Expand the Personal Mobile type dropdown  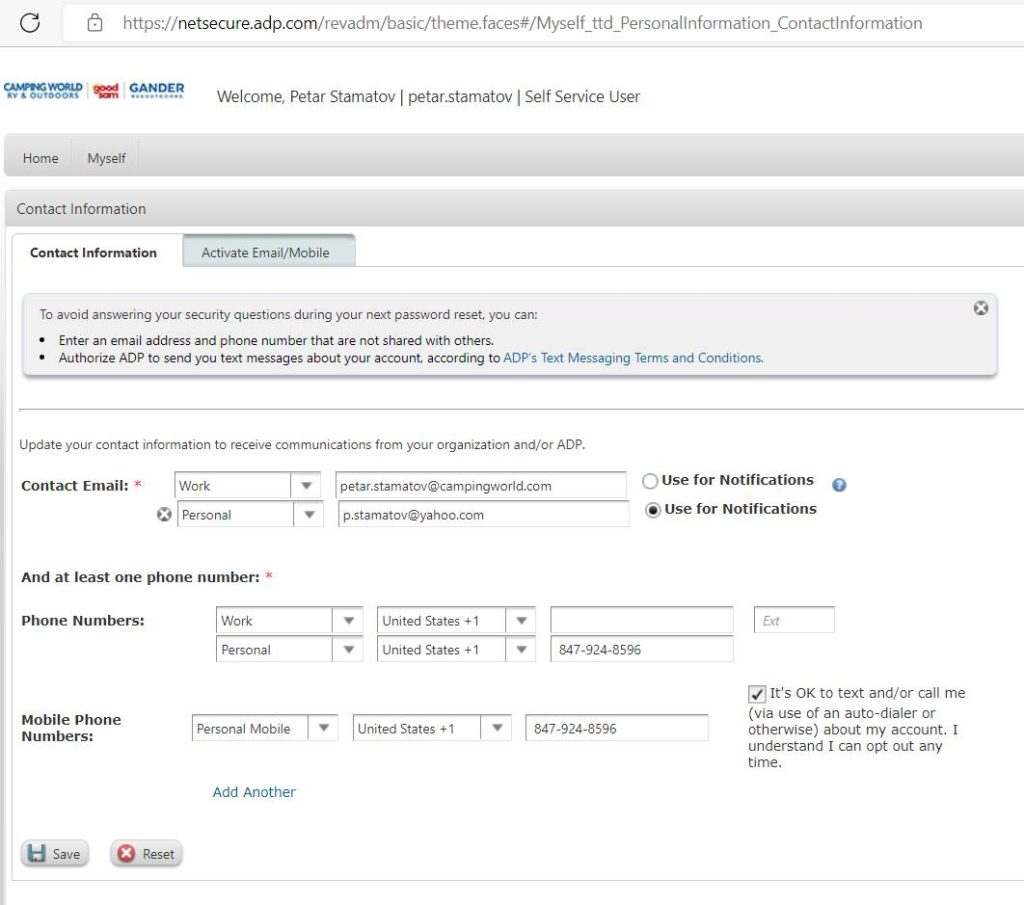323,729
